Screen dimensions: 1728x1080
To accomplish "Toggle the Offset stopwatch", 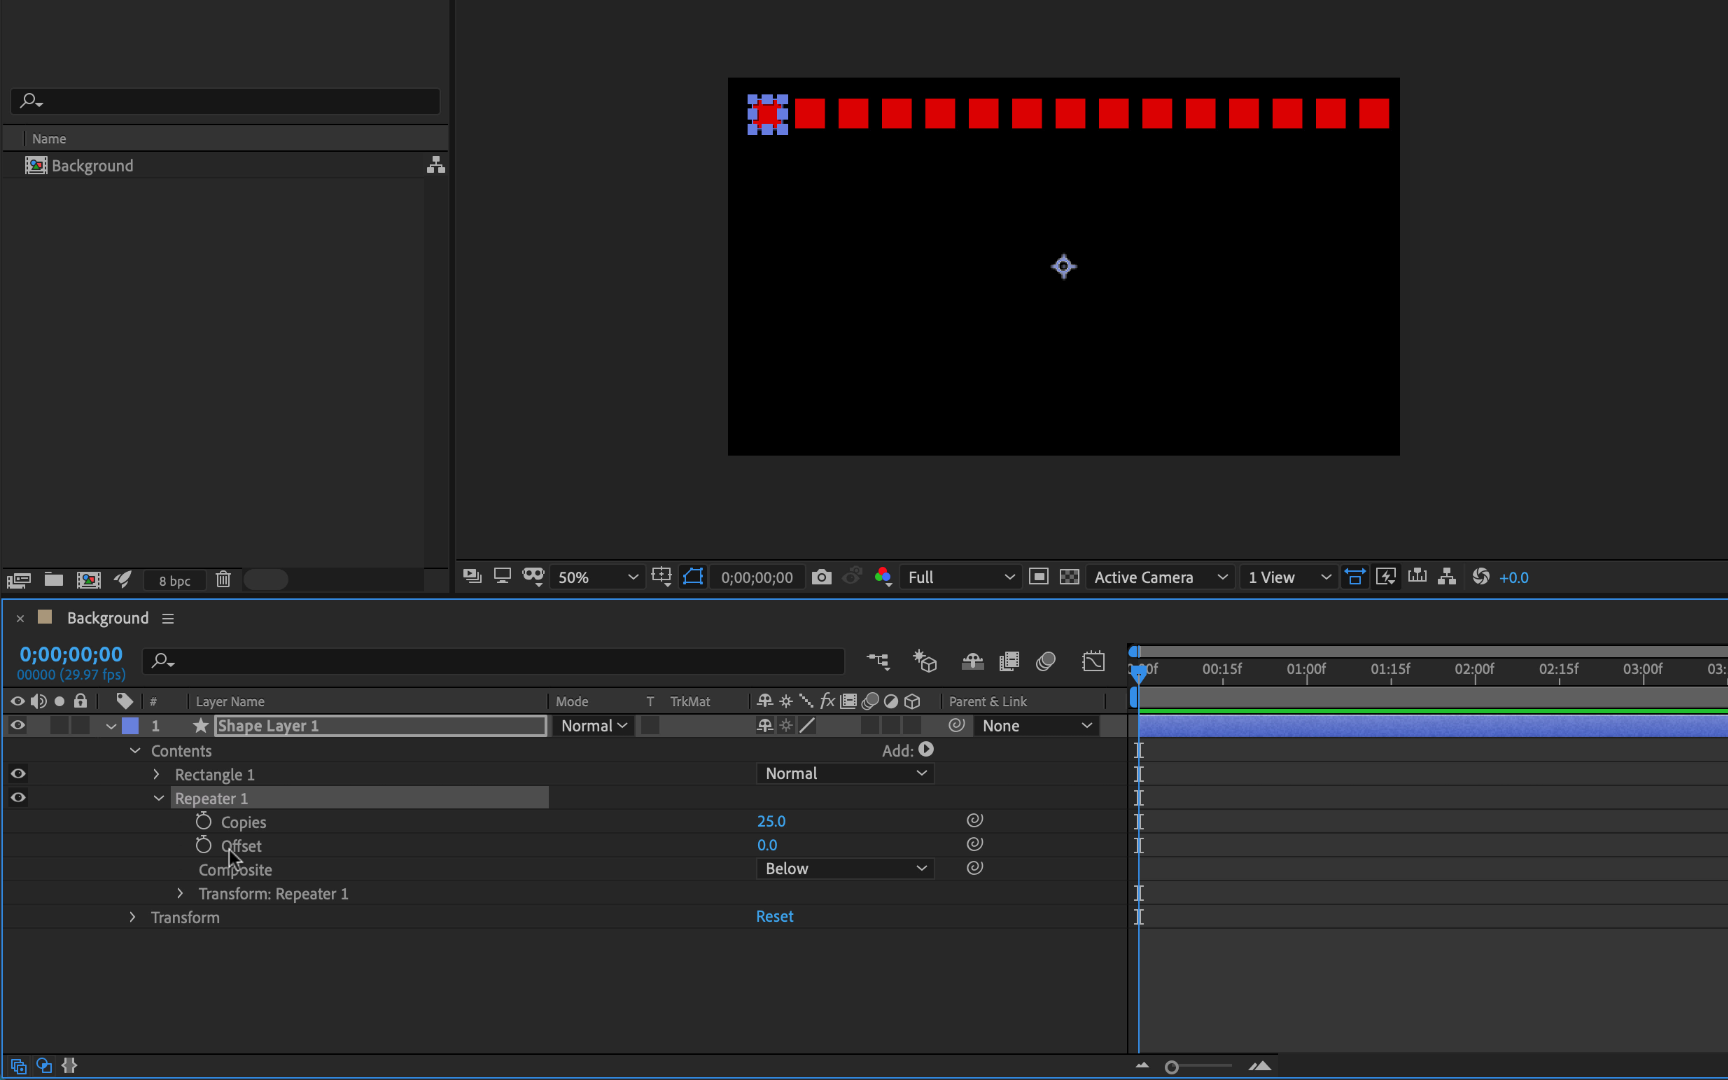I will 204,845.
